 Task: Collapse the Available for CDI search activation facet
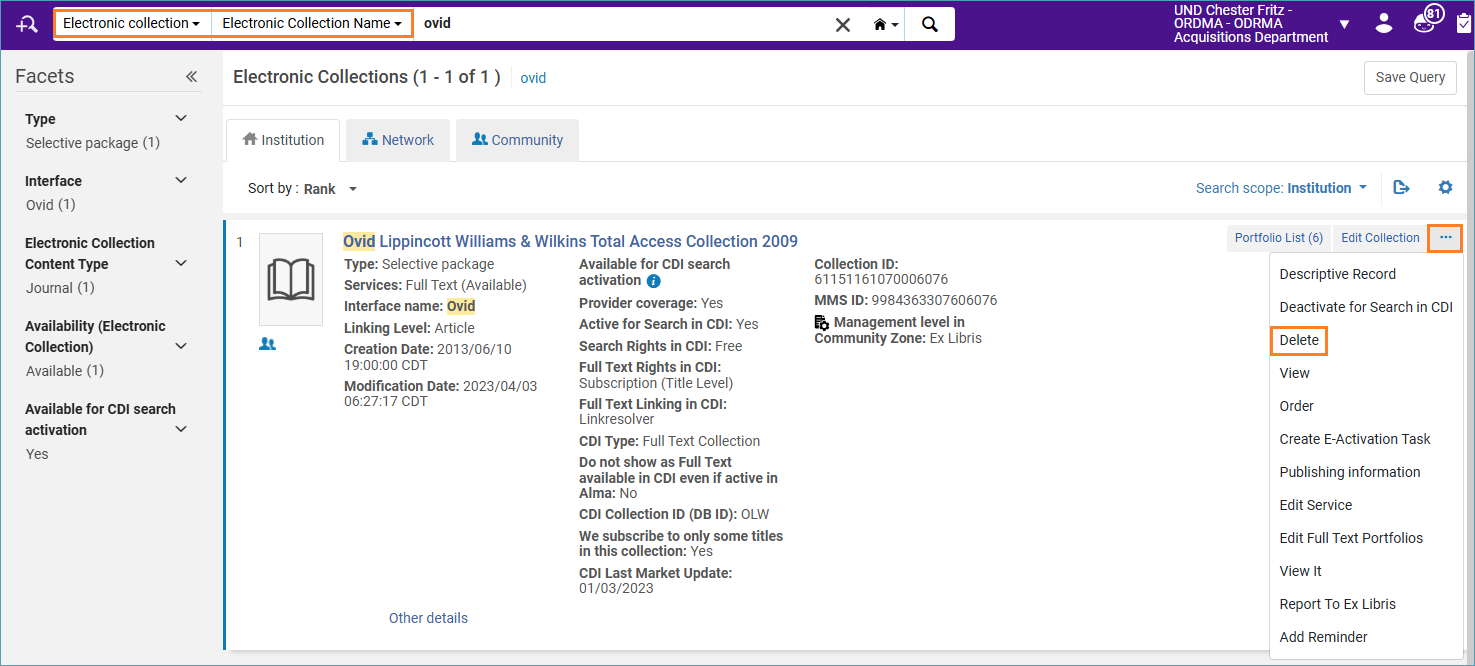tap(181, 429)
